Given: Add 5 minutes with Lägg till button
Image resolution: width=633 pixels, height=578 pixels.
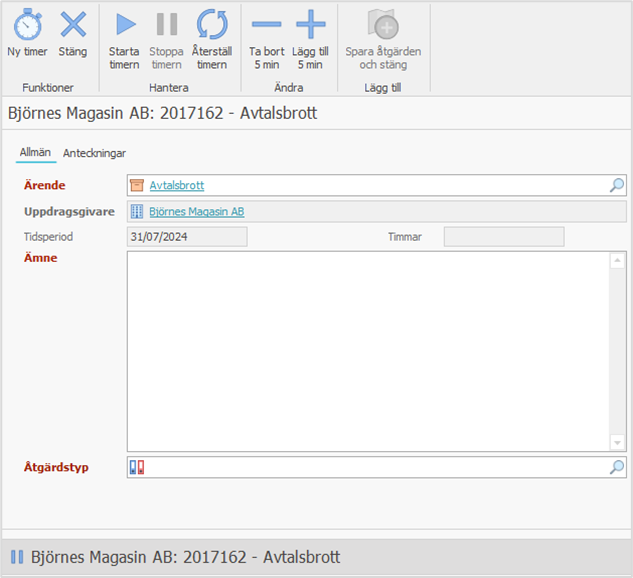Looking at the screenshot, I should tap(310, 40).
